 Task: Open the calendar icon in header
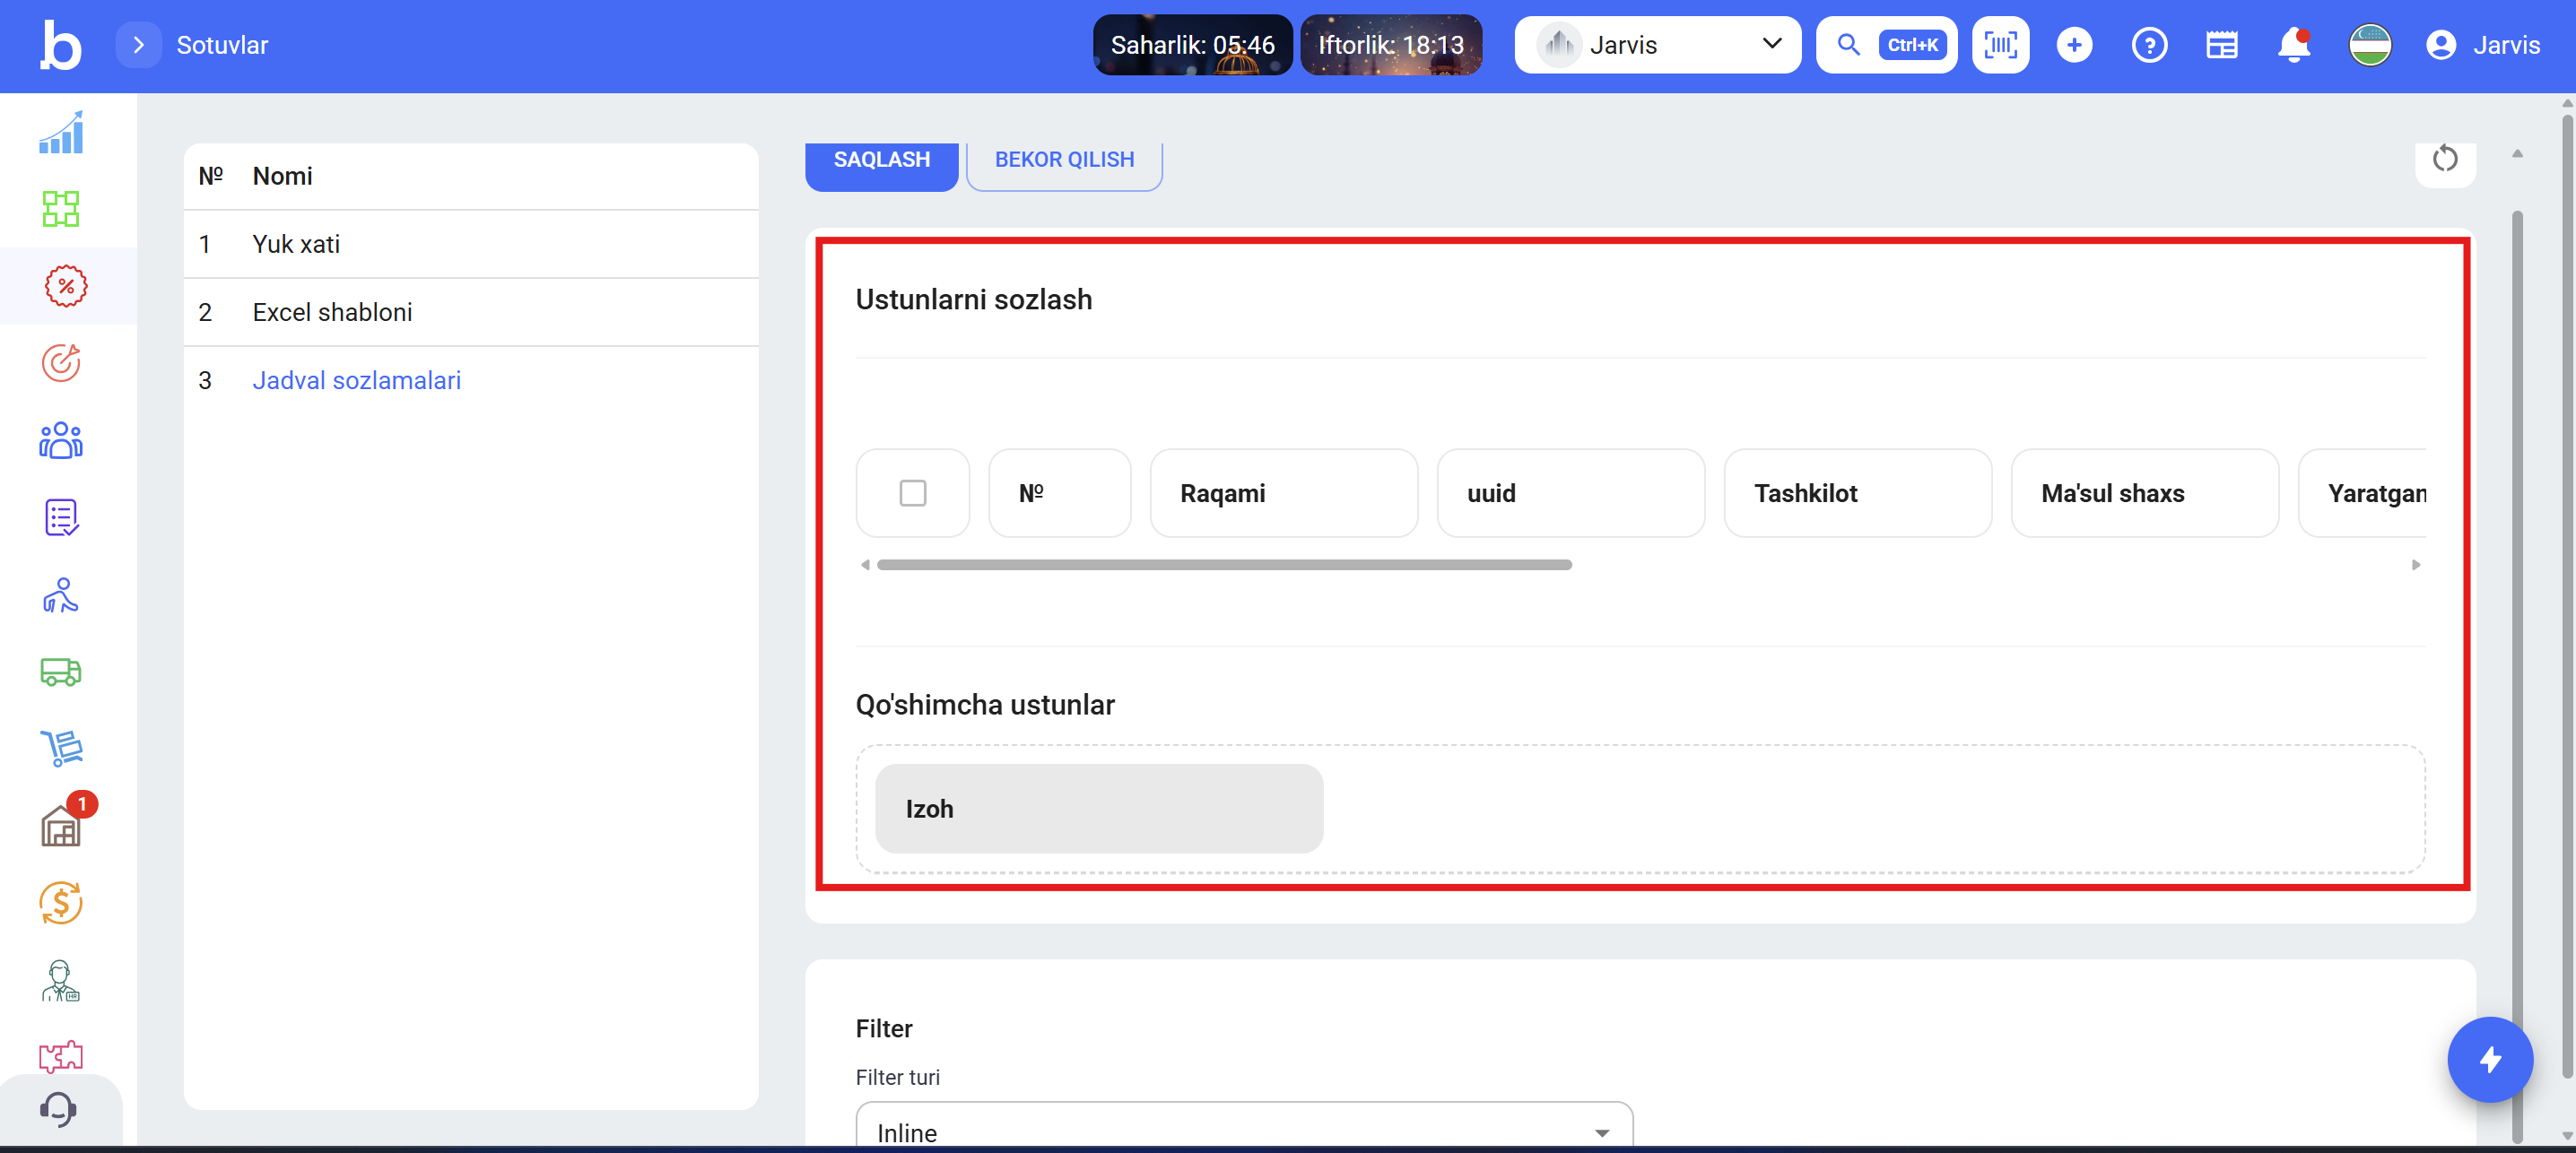click(2221, 45)
